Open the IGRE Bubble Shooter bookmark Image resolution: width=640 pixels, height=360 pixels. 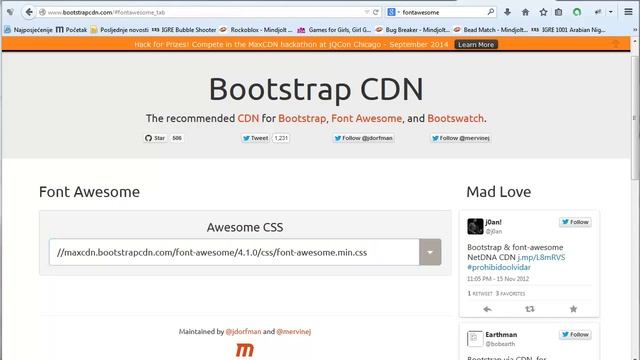pyautogui.click(x=184, y=30)
